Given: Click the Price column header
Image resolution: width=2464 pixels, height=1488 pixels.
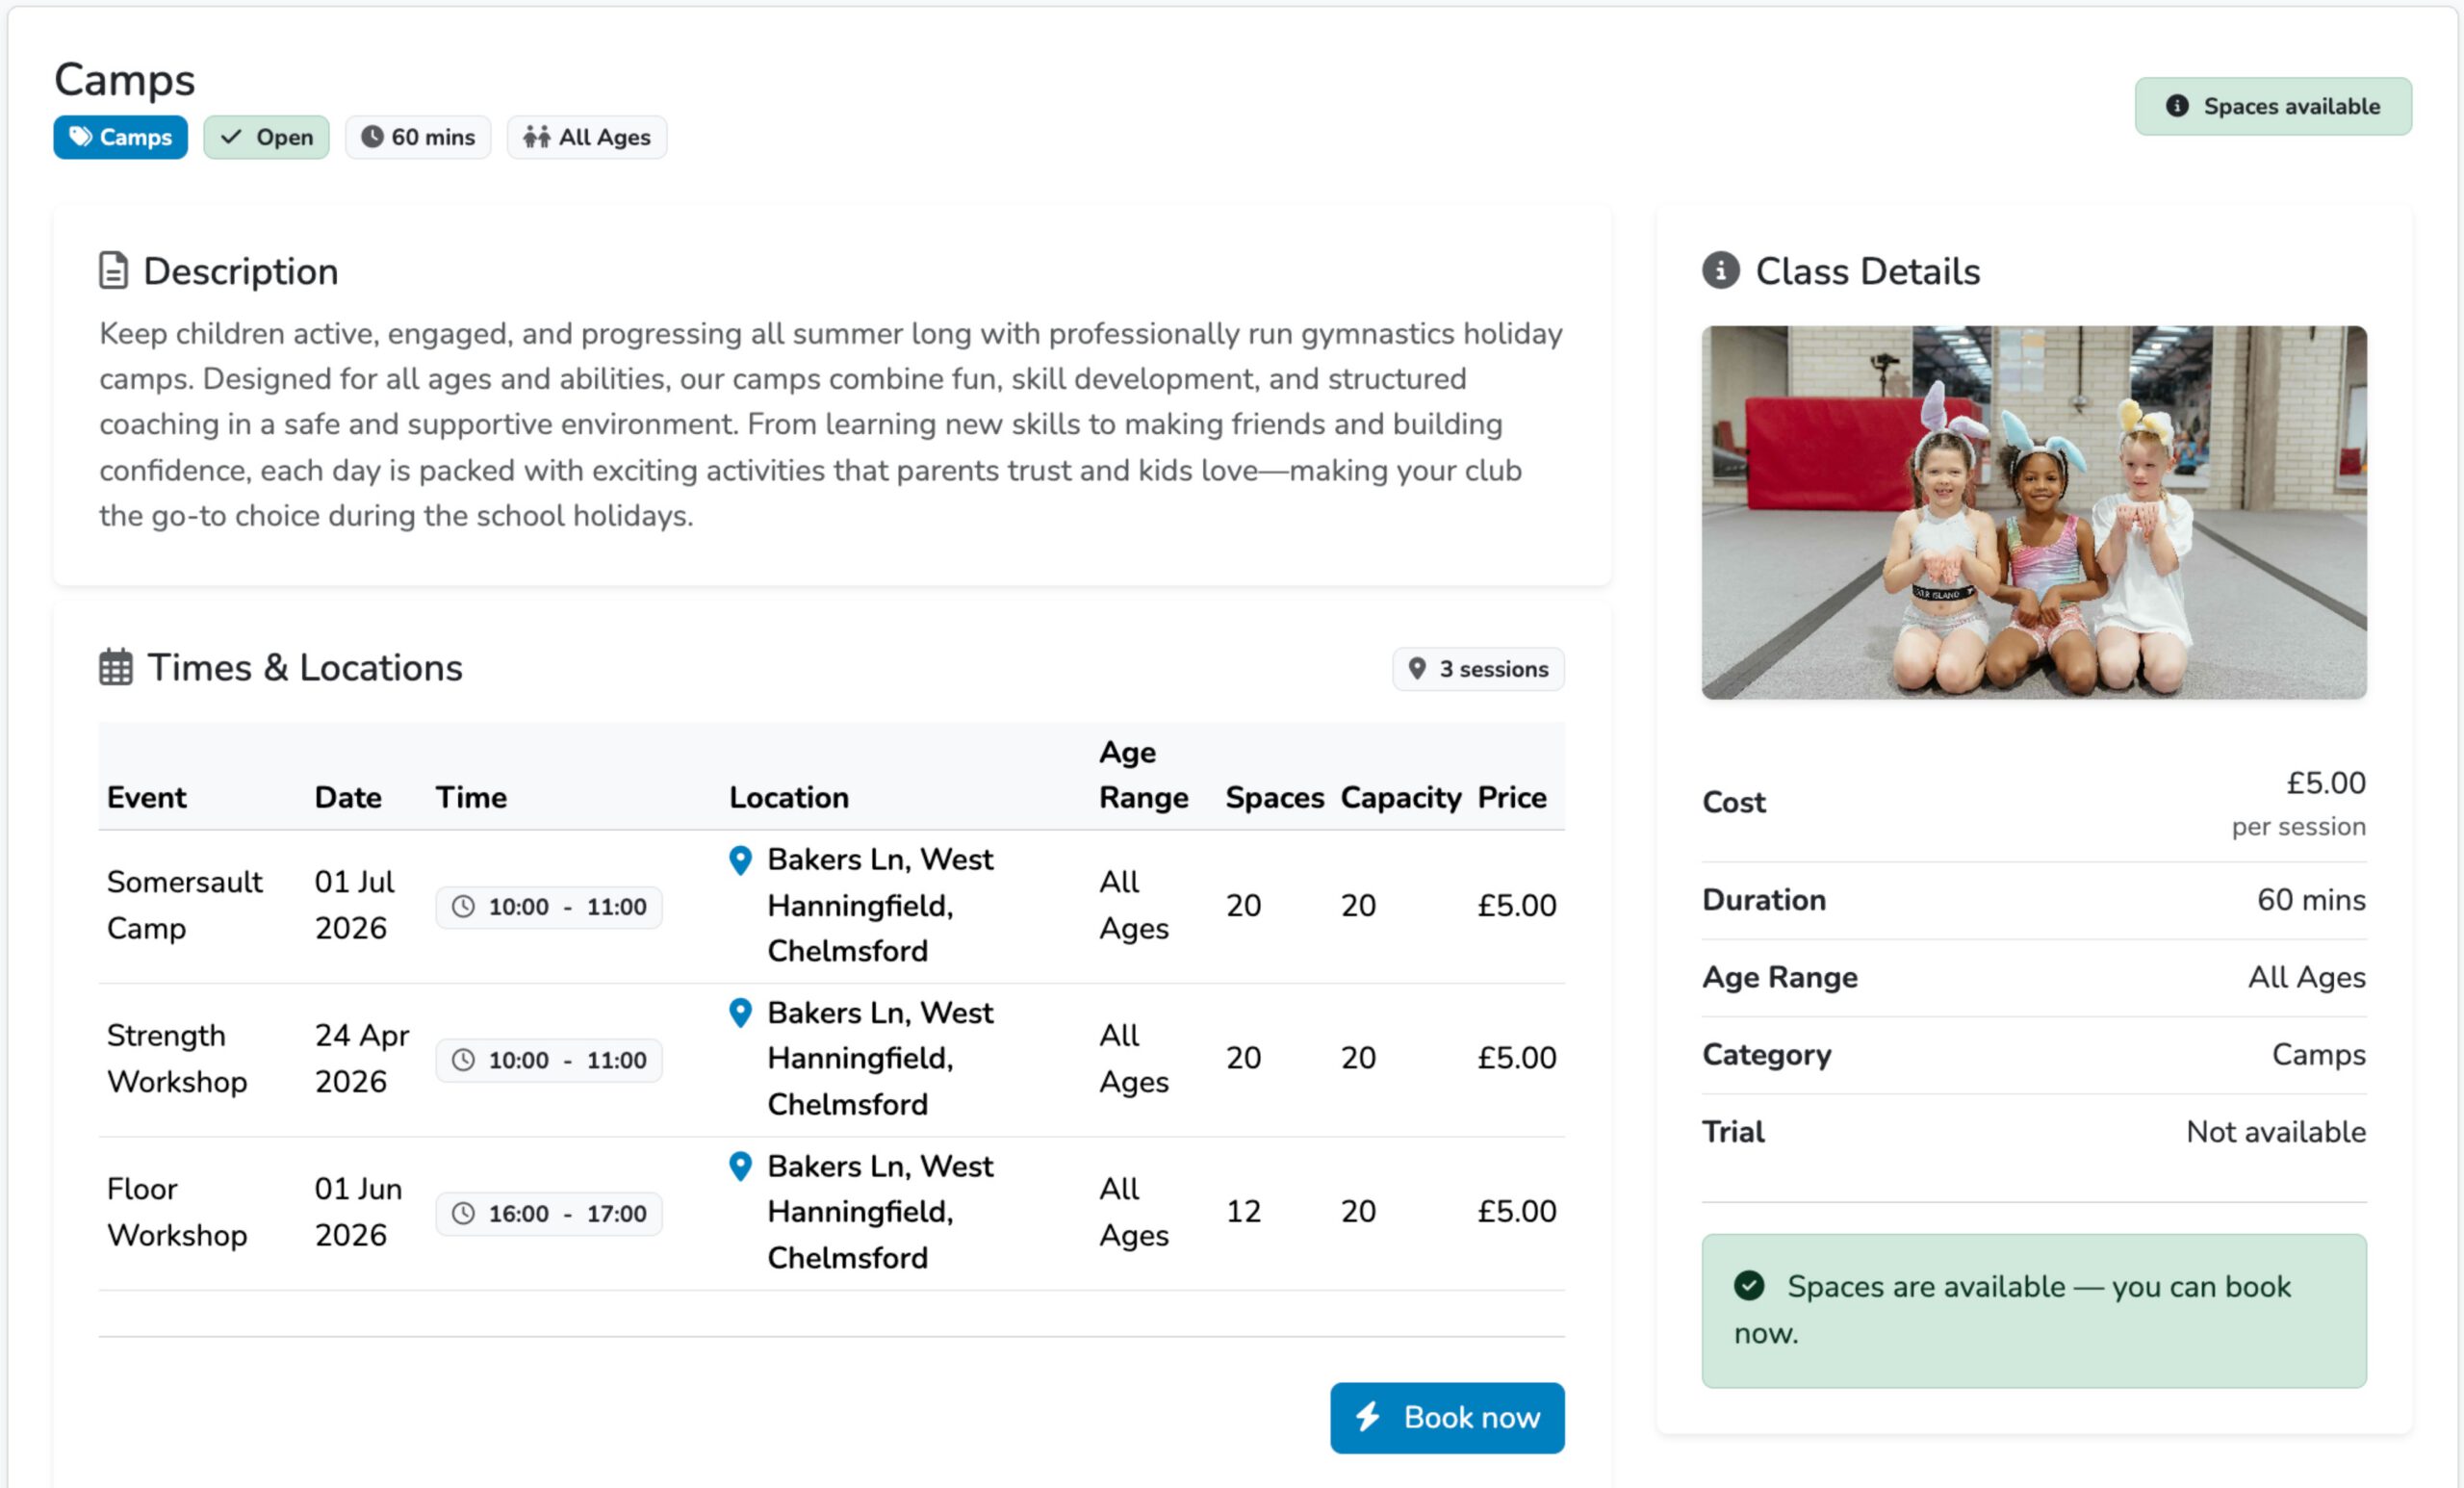Looking at the screenshot, I should 1511,797.
